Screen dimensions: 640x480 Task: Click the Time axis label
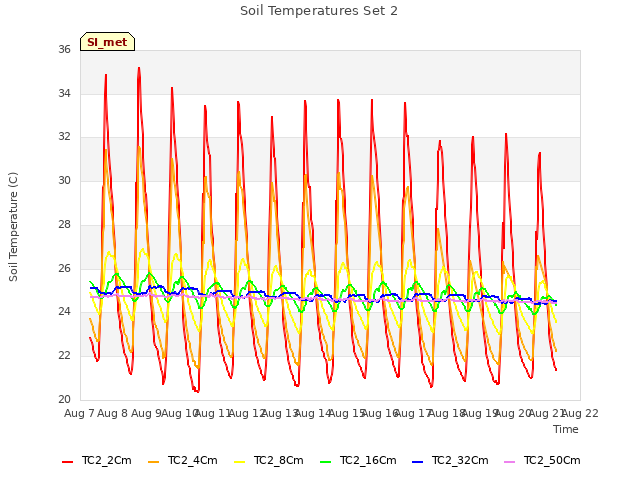(566, 429)
